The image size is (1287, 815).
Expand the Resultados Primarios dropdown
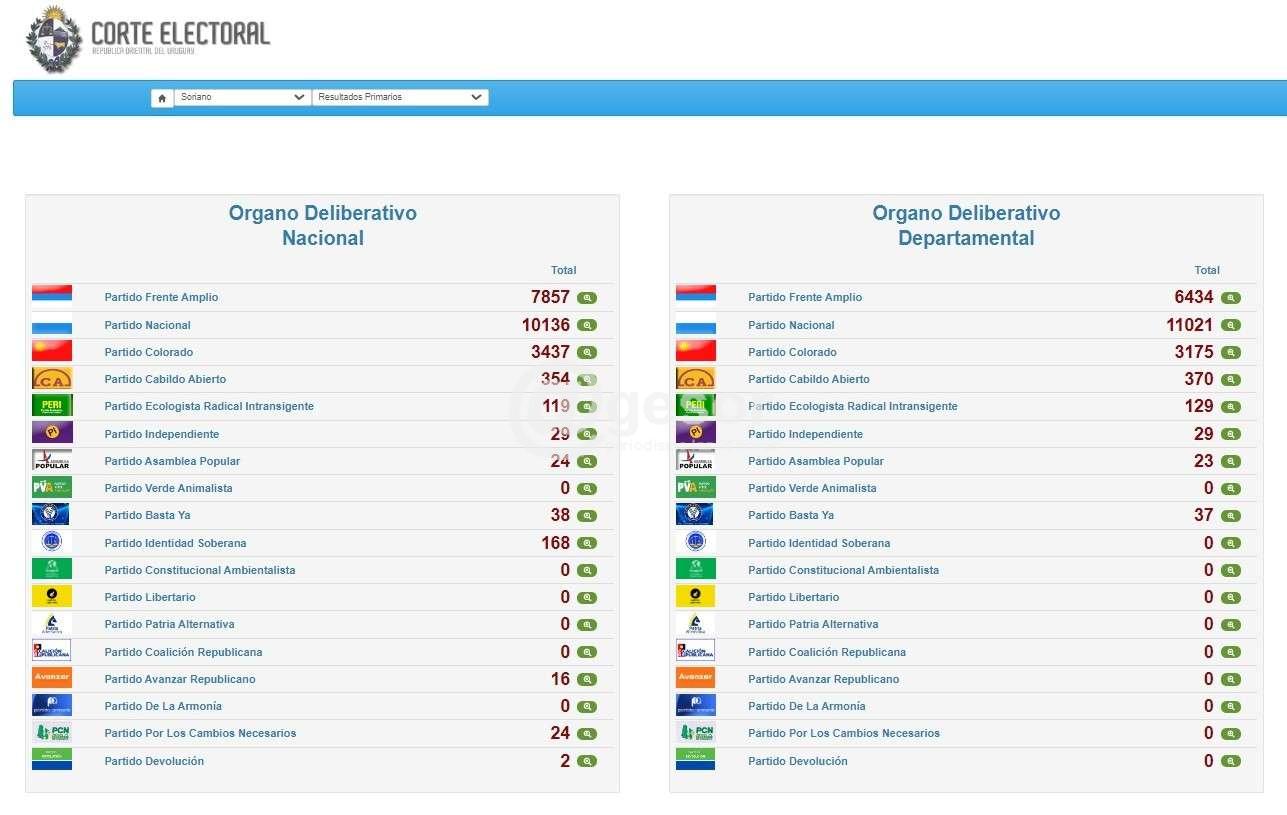click(400, 98)
